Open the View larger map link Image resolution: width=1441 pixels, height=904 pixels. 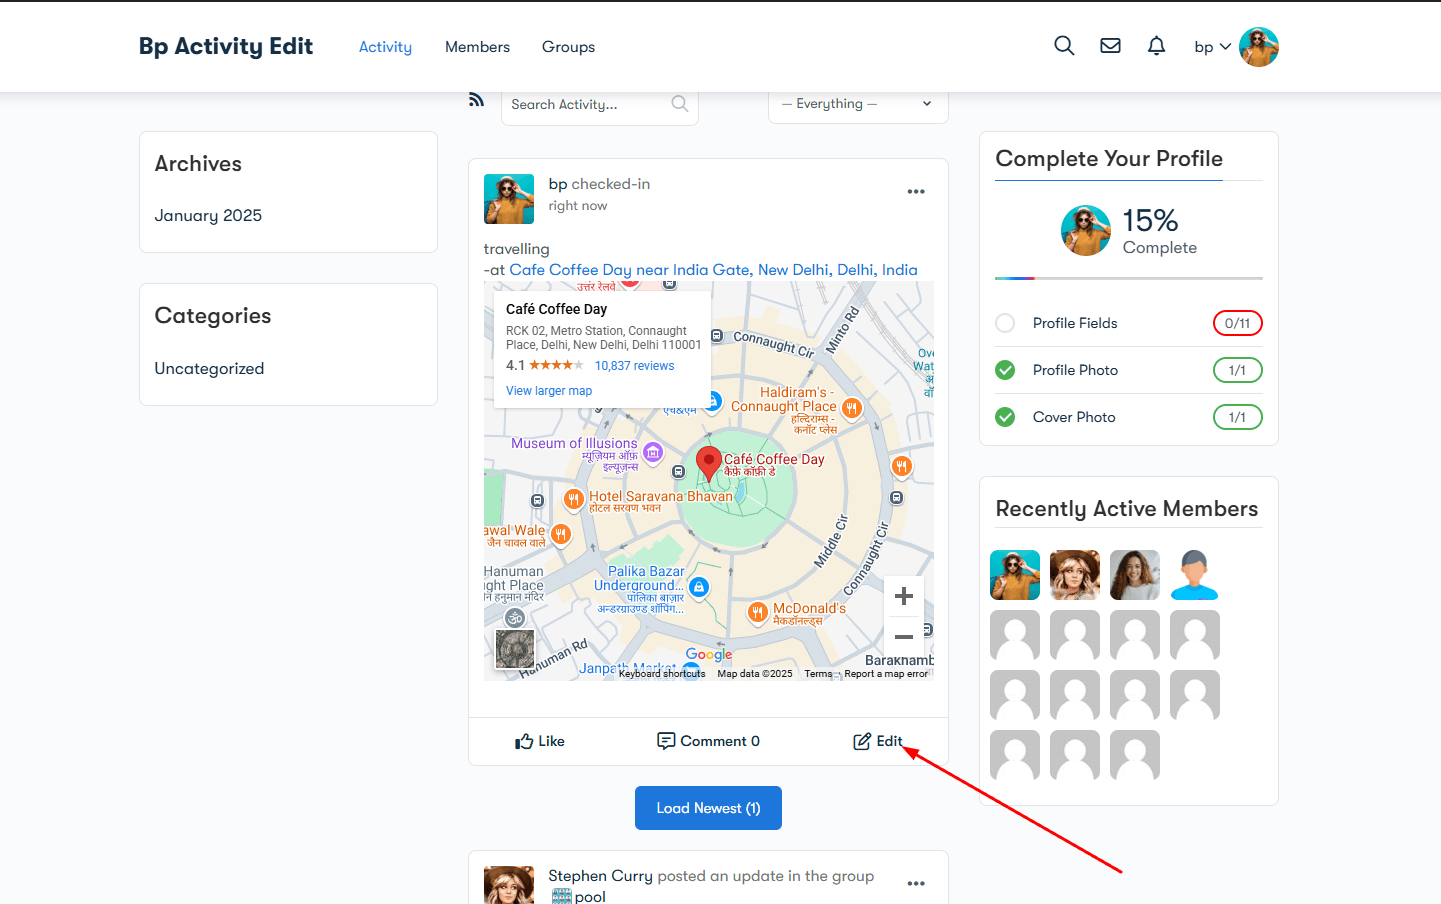coord(548,391)
